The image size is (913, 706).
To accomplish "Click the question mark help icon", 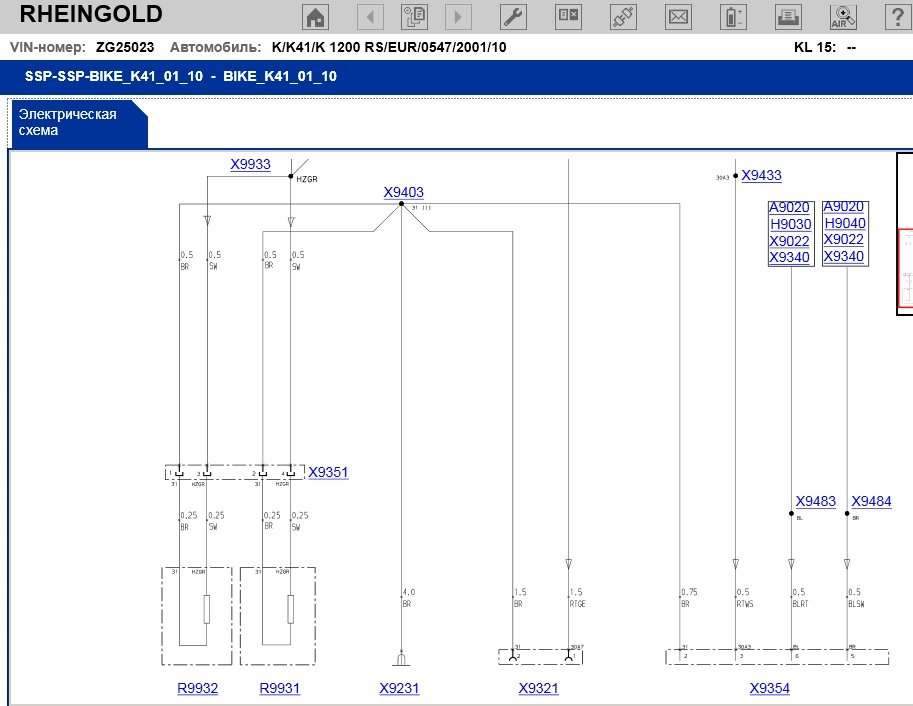I will [x=896, y=16].
